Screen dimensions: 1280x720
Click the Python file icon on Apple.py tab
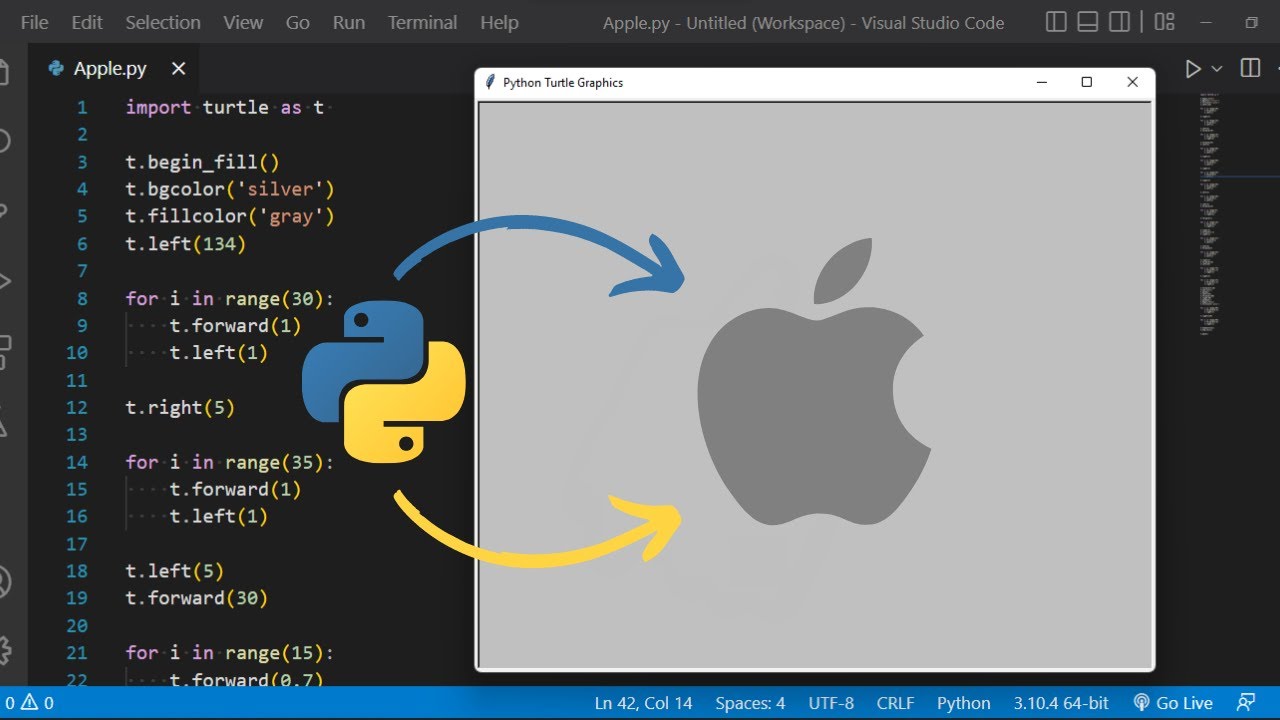(x=56, y=68)
